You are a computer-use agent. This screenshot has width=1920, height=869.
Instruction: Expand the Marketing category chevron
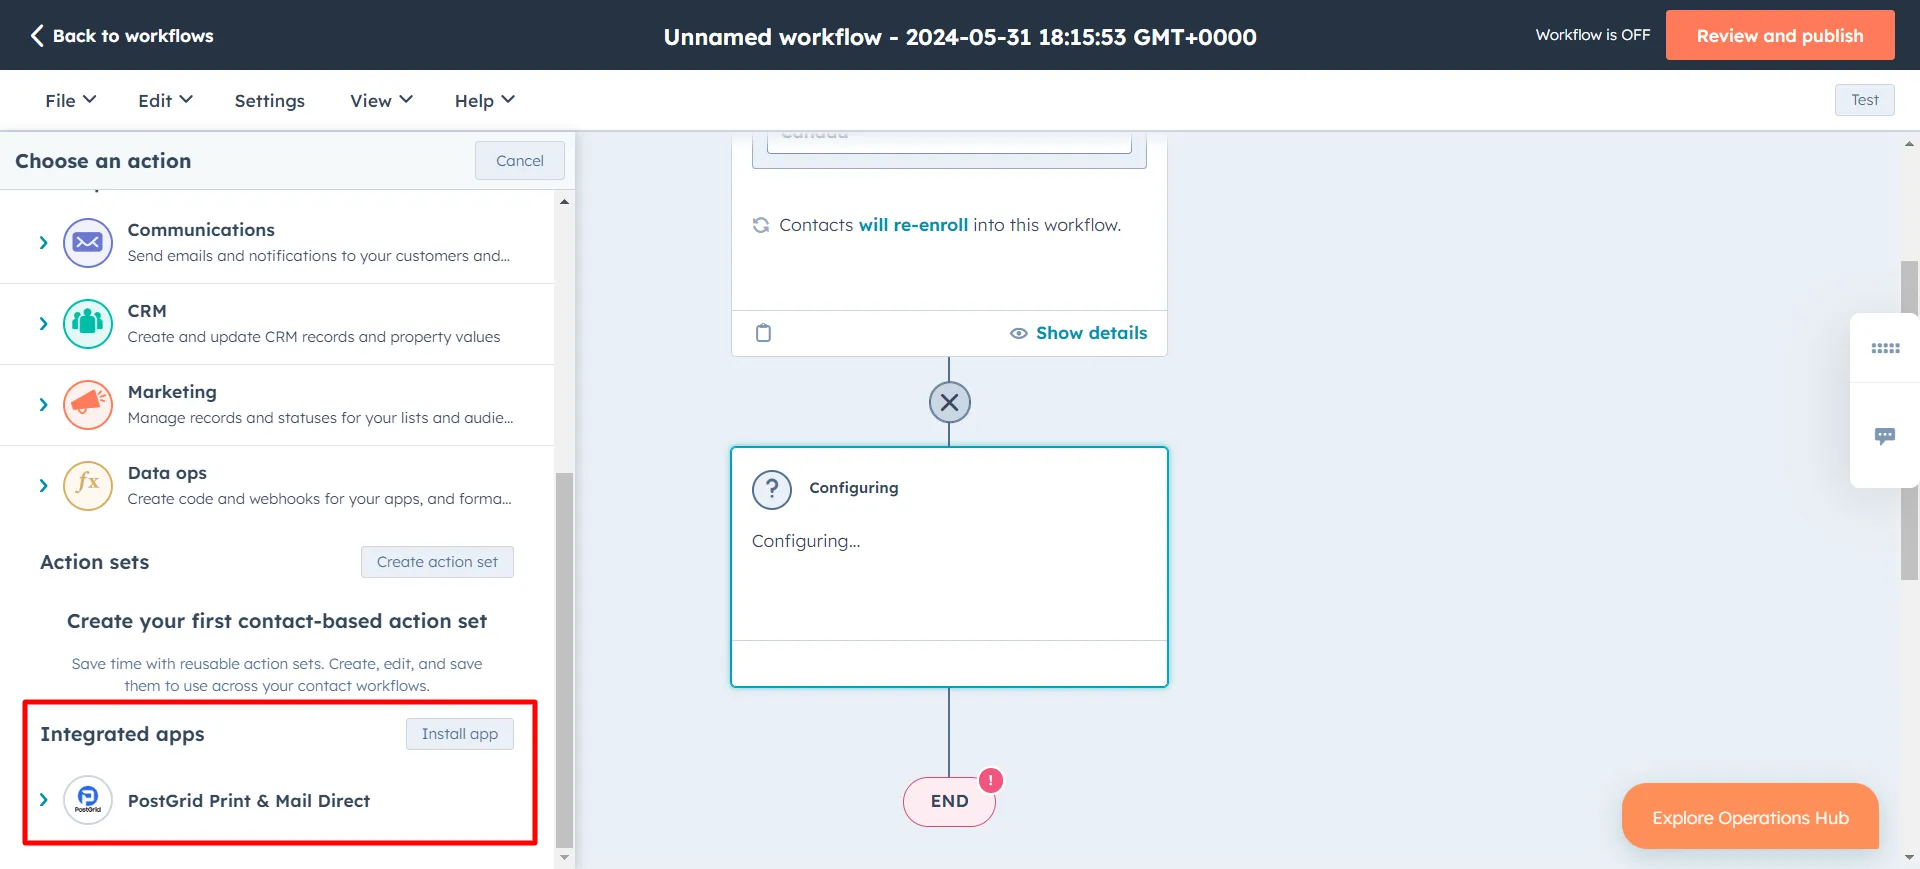pyautogui.click(x=43, y=404)
